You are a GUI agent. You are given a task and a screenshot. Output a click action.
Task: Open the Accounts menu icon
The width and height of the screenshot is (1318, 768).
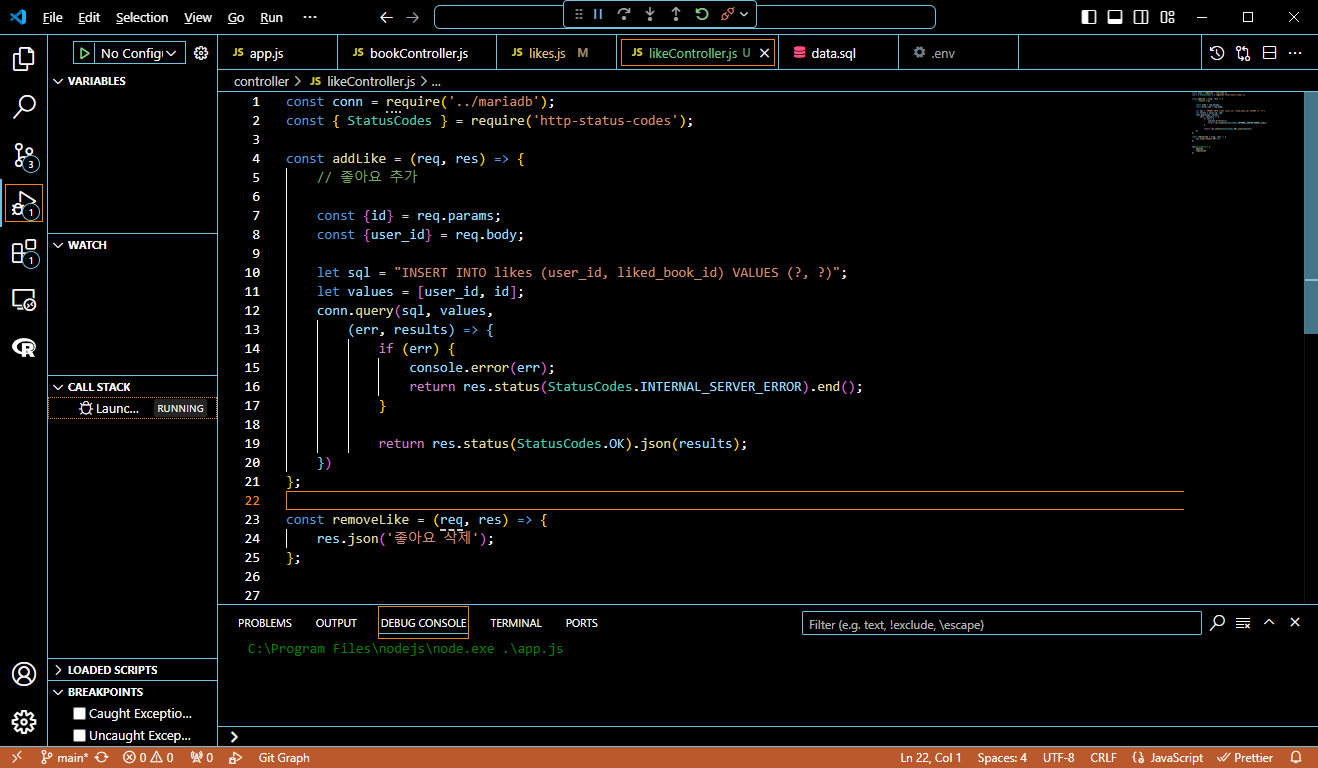pos(24,674)
